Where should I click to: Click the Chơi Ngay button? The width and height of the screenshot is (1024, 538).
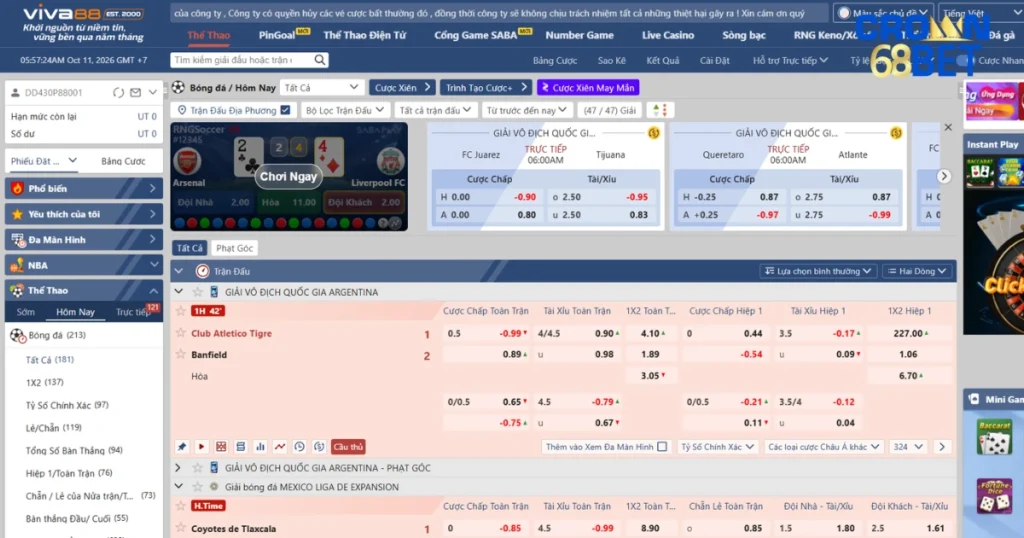pyautogui.click(x=288, y=176)
